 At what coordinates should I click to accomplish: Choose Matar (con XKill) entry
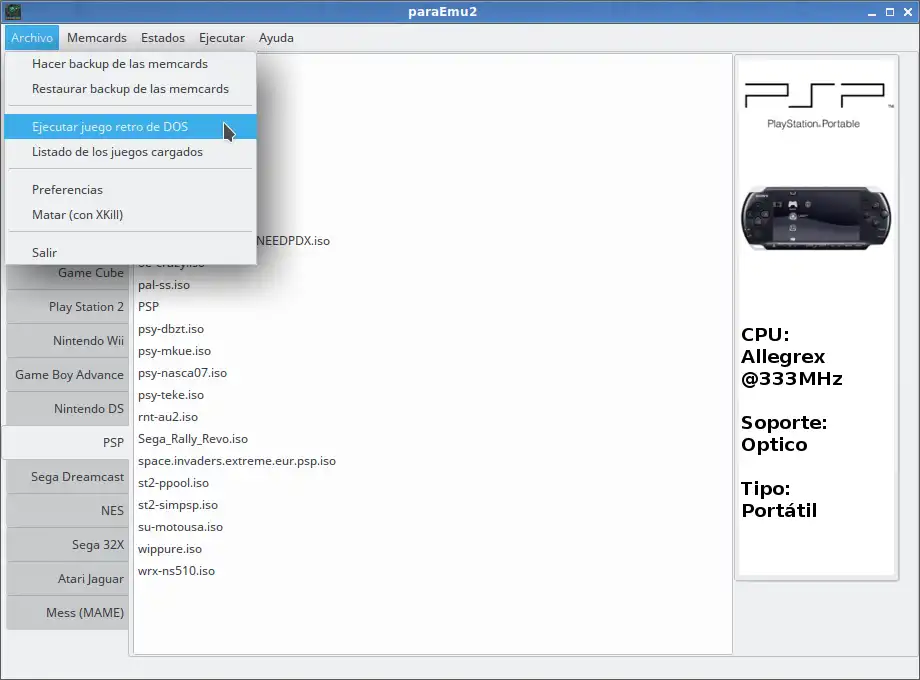pos(130,215)
